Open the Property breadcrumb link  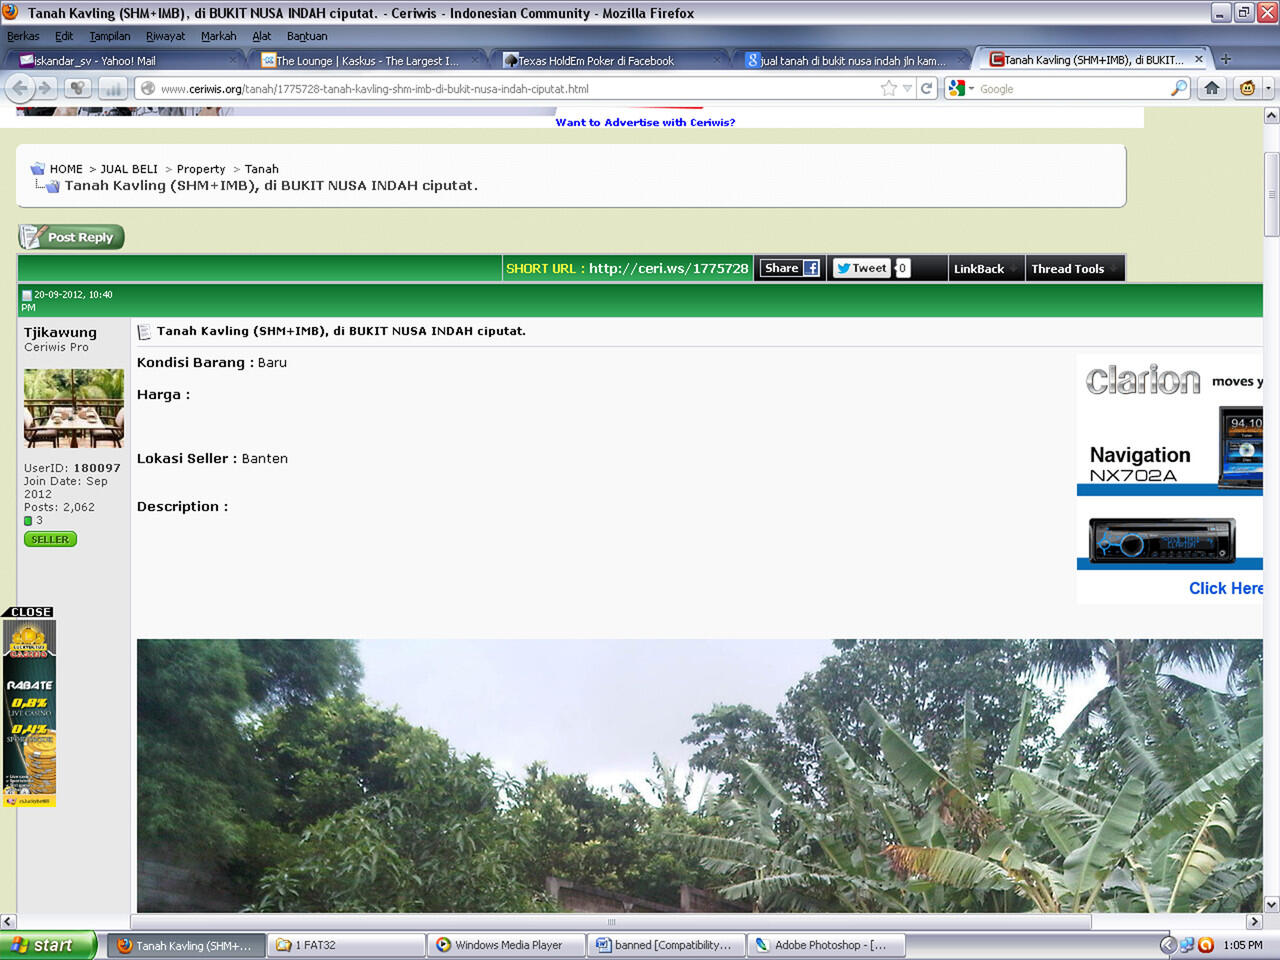[x=201, y=169]
